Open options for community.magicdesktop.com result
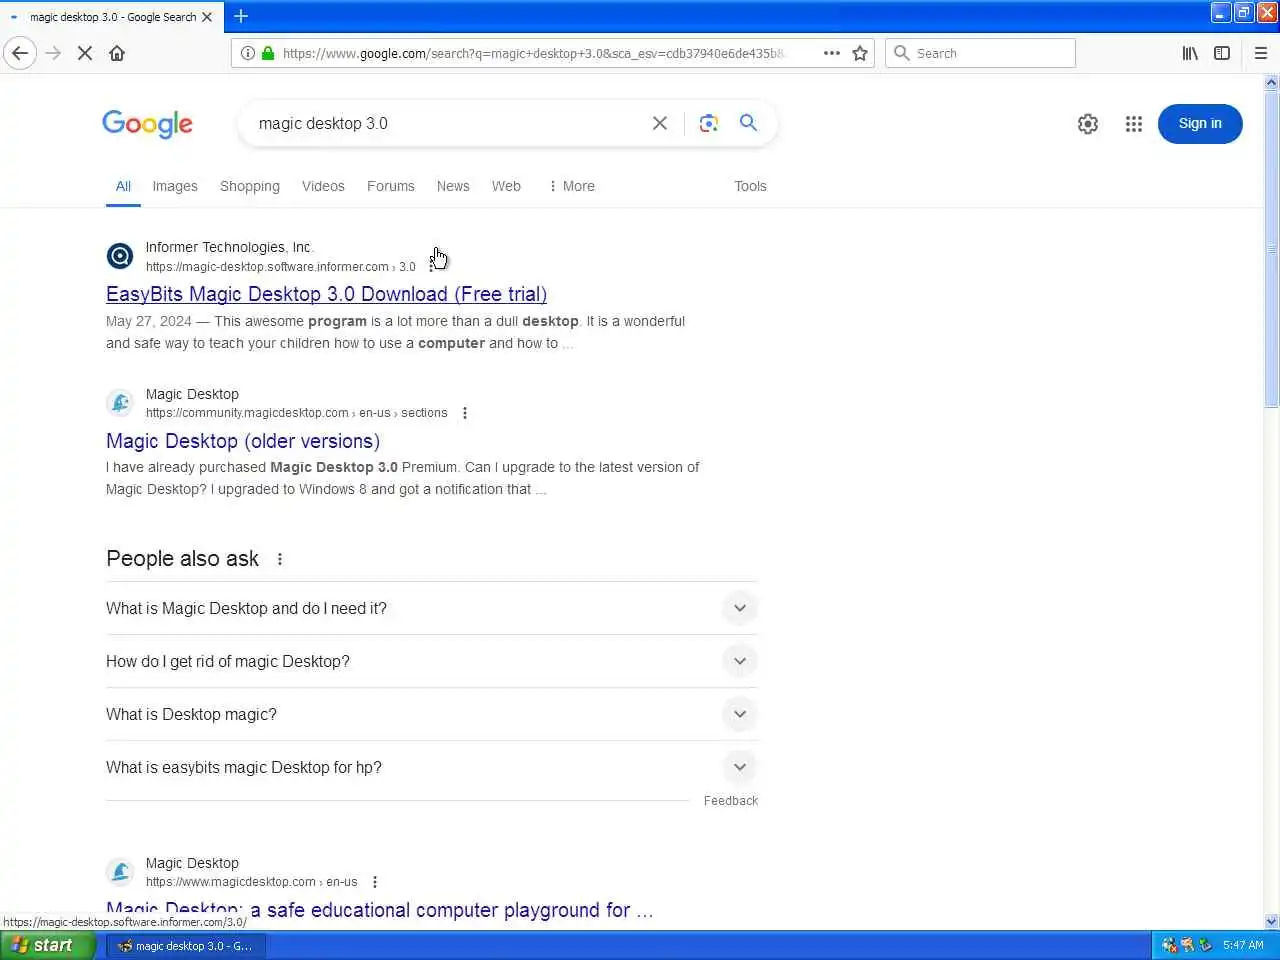Image resolution: width=1280 pixels, height=960 pixels. tap(465, 413)
